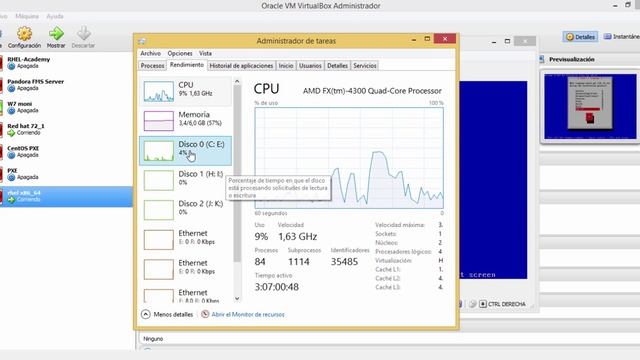Click the Ninguno text in VirtualBox details

click(153, 339)
